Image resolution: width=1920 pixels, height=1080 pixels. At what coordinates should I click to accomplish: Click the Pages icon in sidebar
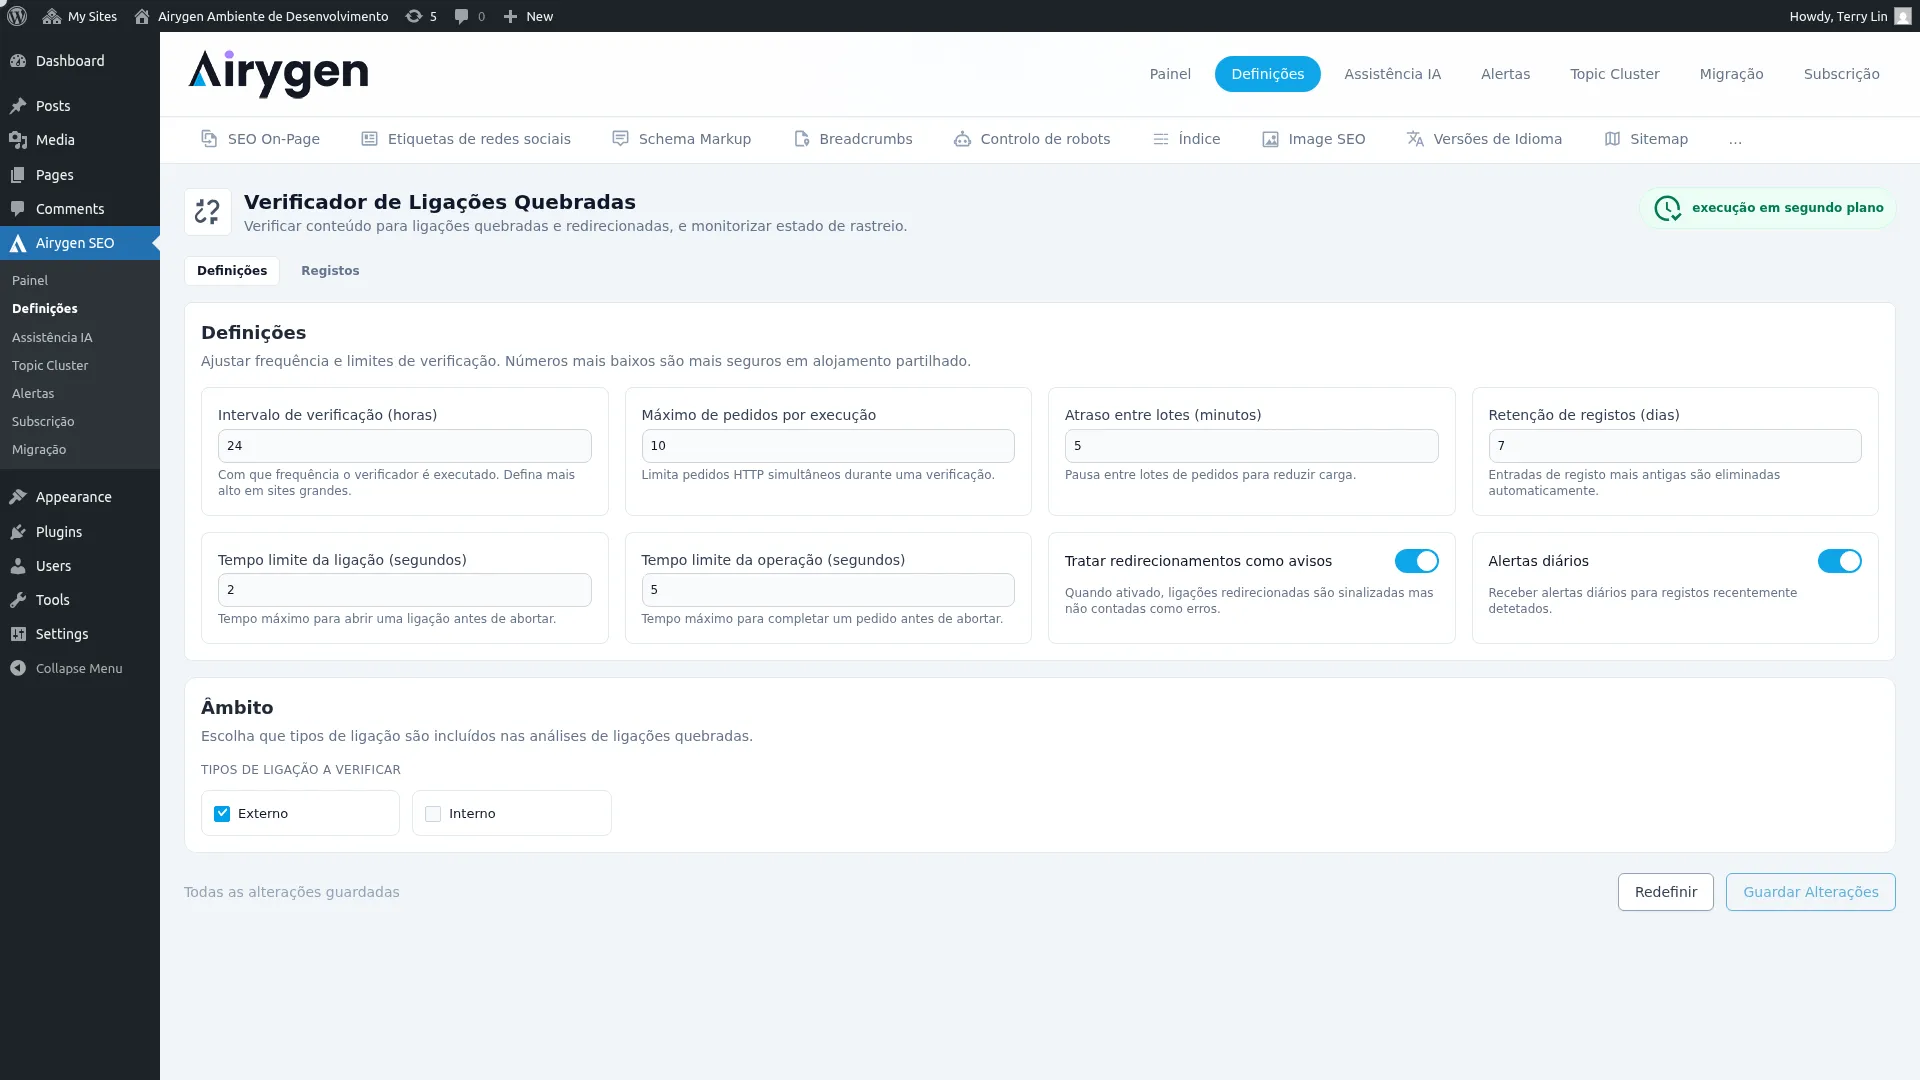pyautogui.click(x=18, y=175)
